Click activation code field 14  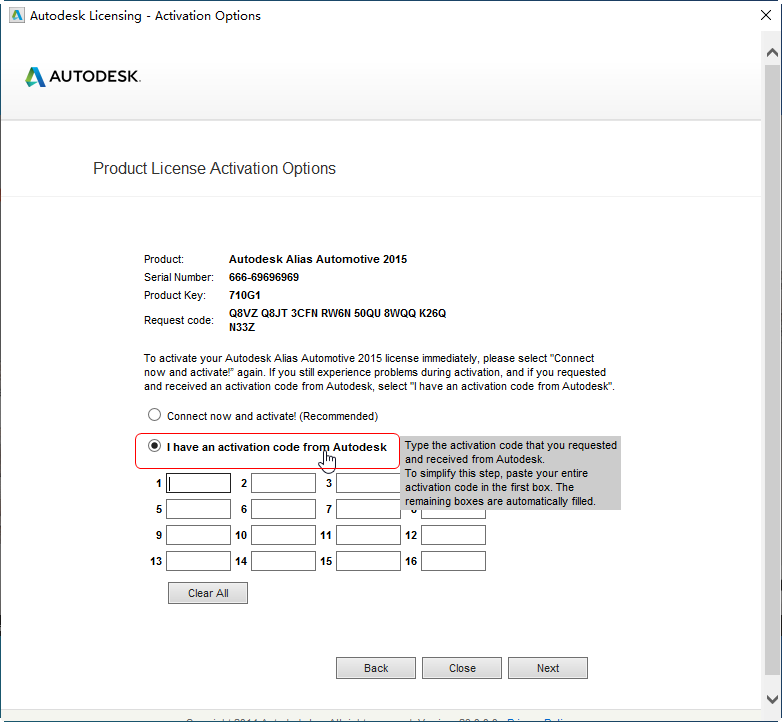(x=283, y=561)
